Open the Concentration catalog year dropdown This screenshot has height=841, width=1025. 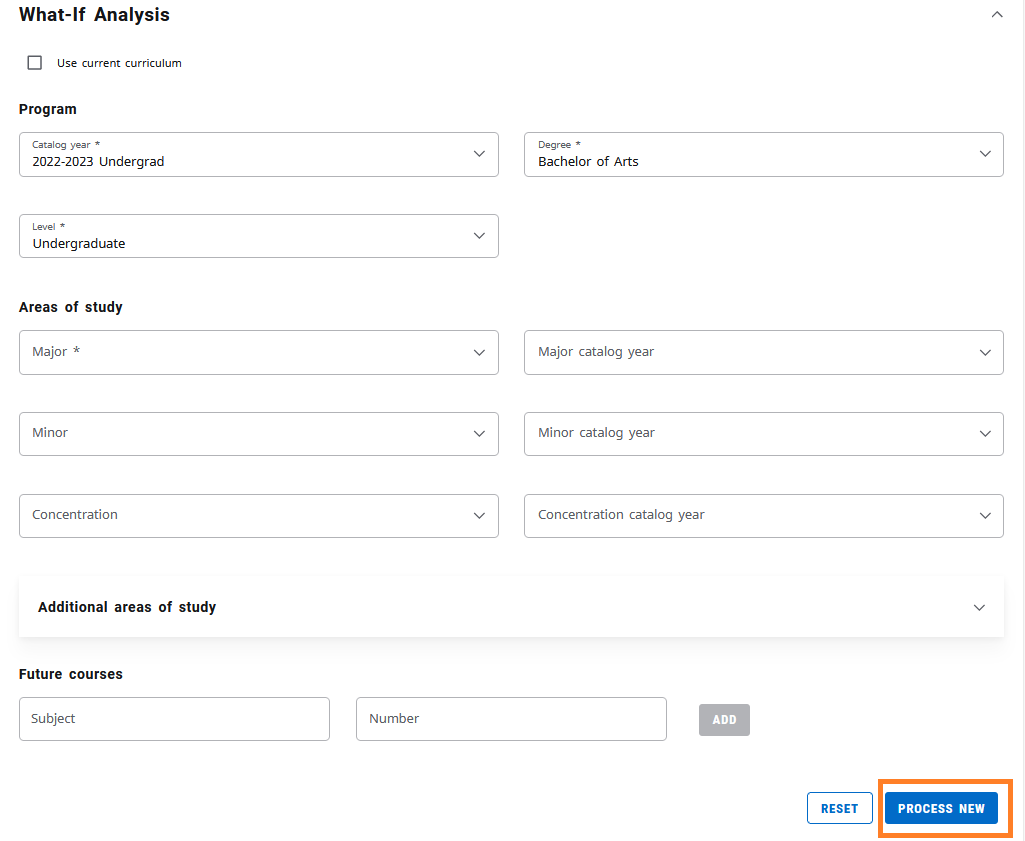tap(764, 516)
